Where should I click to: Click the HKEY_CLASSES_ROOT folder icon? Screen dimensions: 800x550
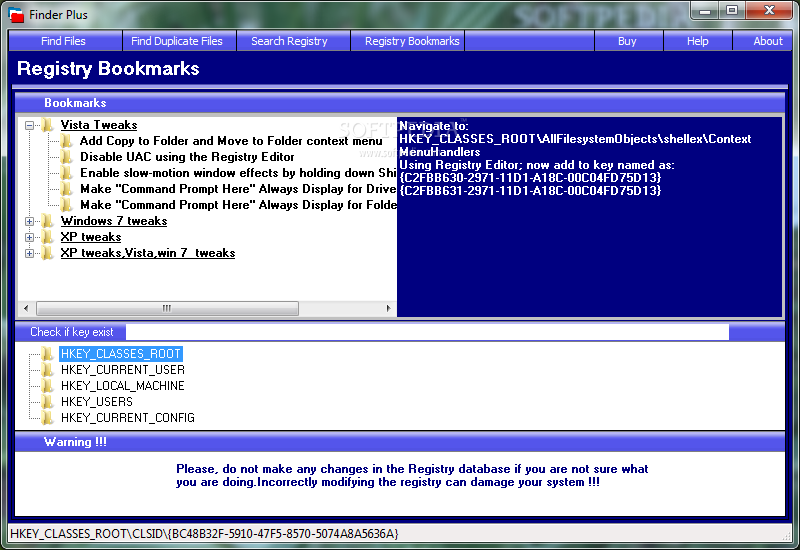(x=47, y=354)
